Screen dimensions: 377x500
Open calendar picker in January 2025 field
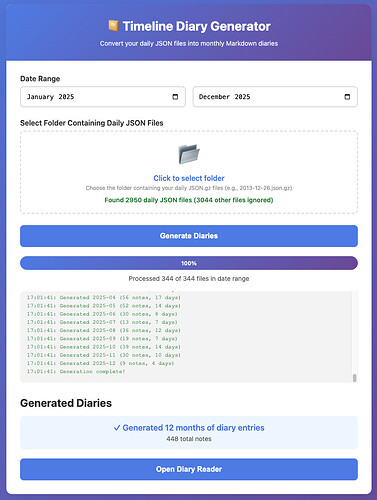[175, 97]
